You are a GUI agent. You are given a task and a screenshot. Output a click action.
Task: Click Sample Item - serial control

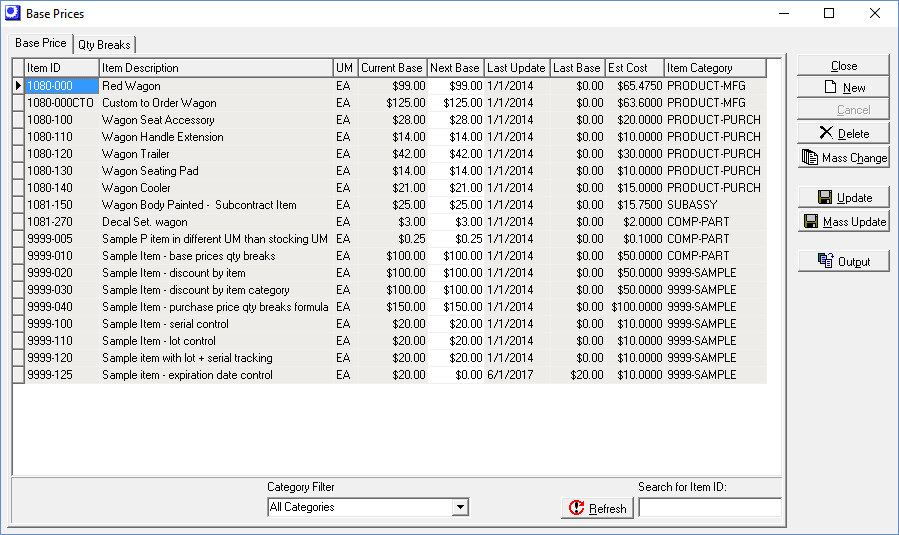point(165,324)
